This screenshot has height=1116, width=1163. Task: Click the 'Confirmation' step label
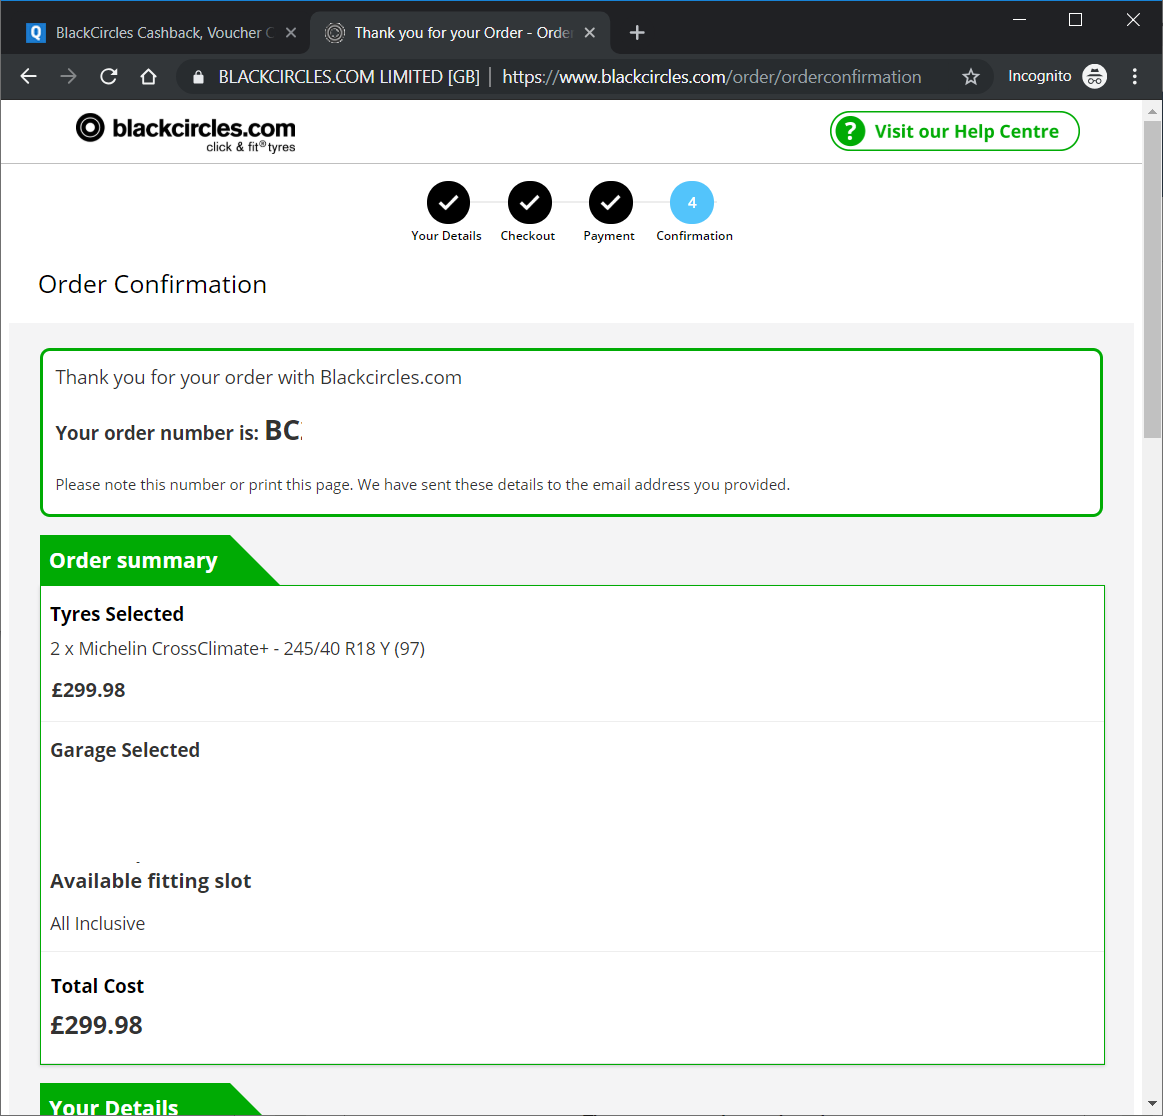(694, 236)
